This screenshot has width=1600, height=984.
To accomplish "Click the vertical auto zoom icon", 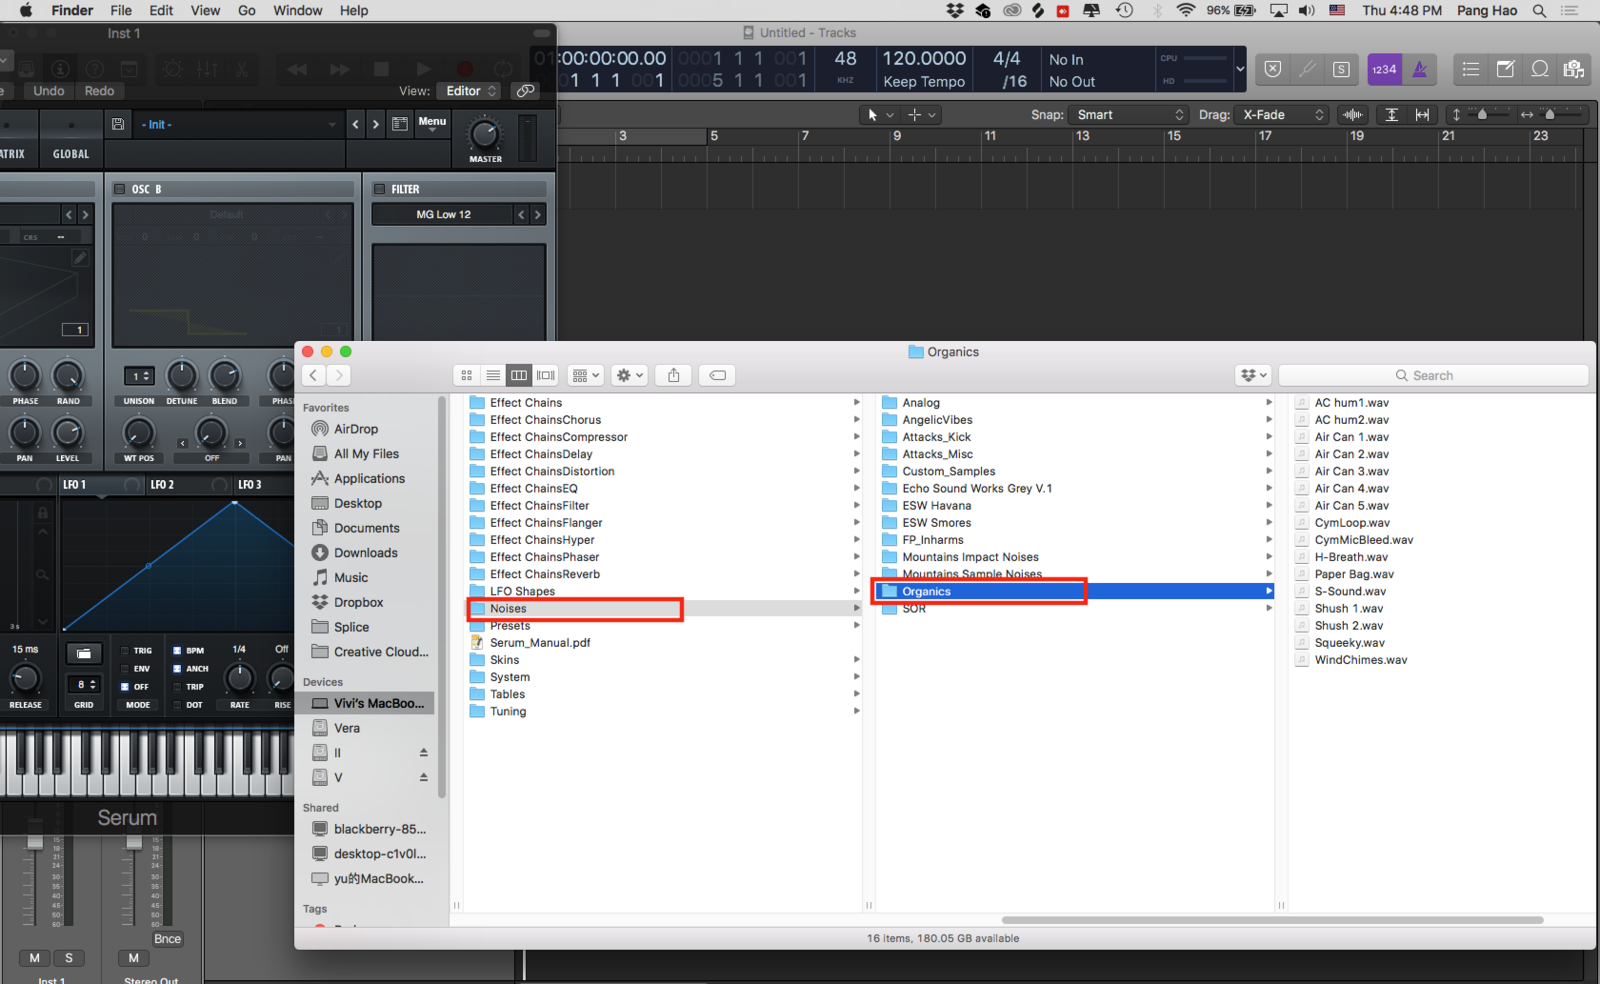I will coord(1391,115).
